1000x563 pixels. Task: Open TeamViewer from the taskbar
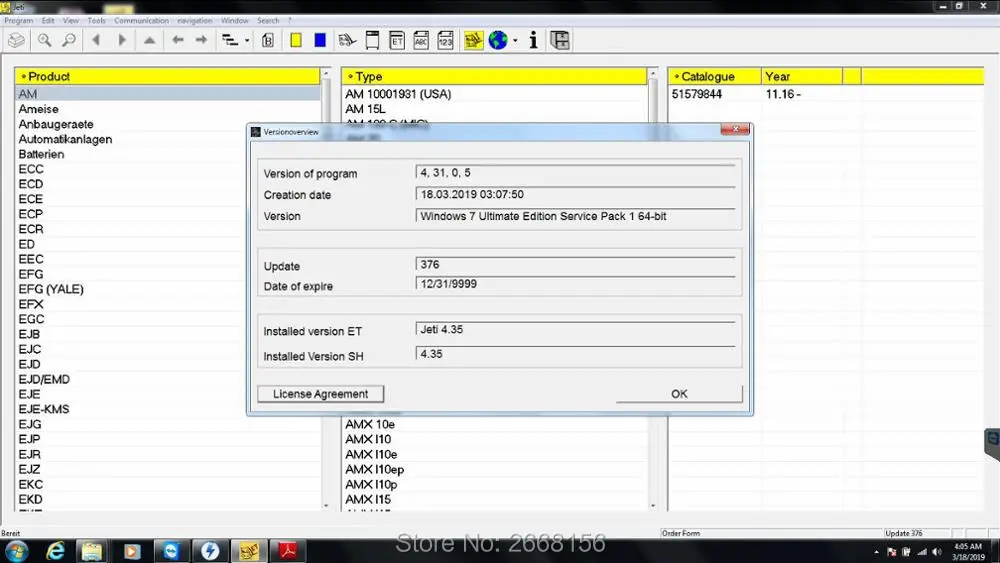170,551
